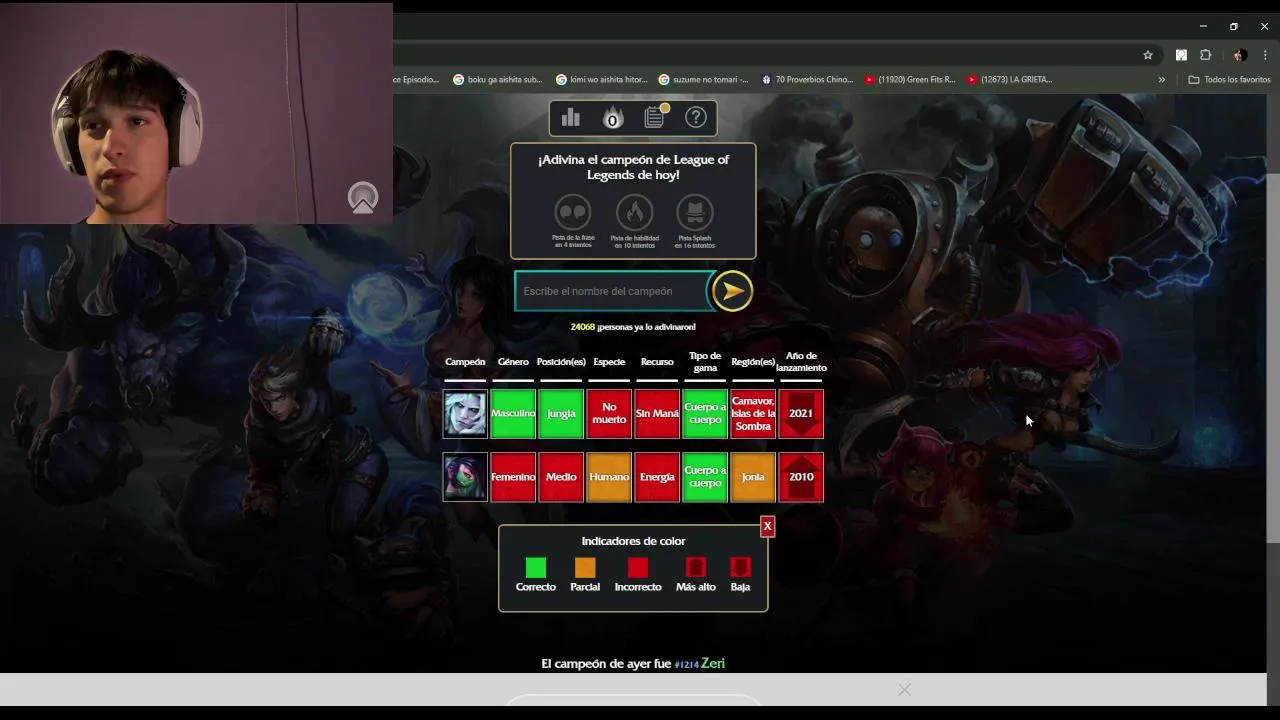Submit guess with the yellow arrow button
This screenshot has width=1280, height=720.
click(732, 291)
